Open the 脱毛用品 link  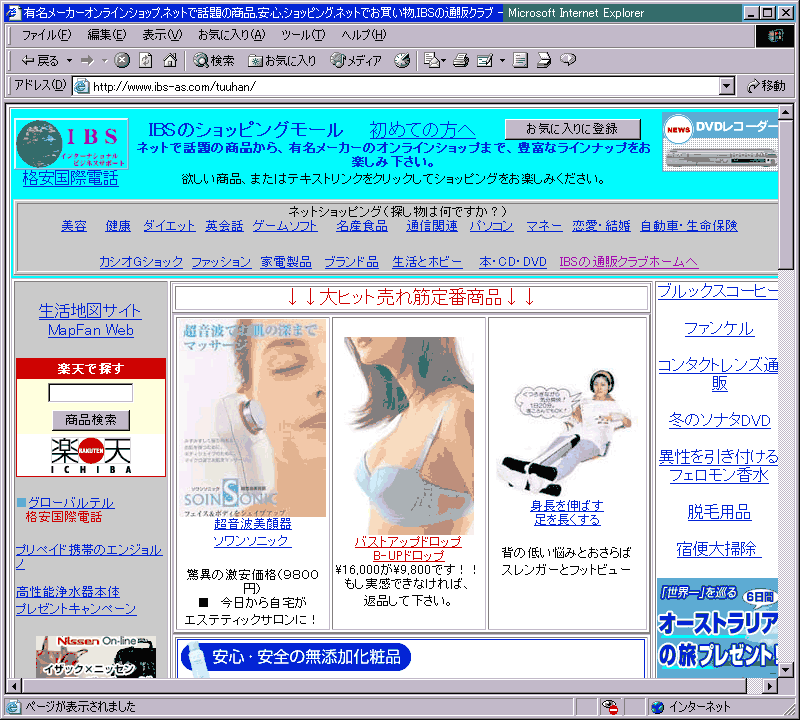pos(719,512)
